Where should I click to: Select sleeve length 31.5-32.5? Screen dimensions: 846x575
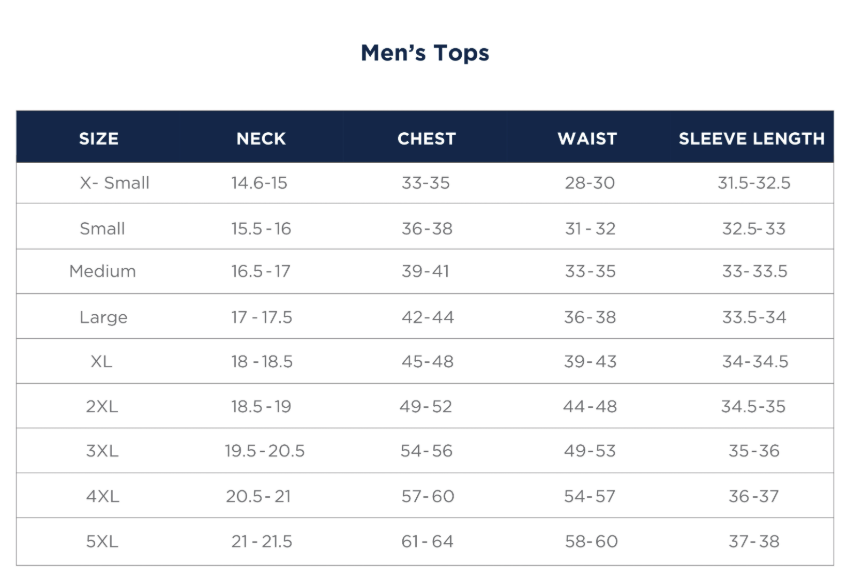(753, 183)
